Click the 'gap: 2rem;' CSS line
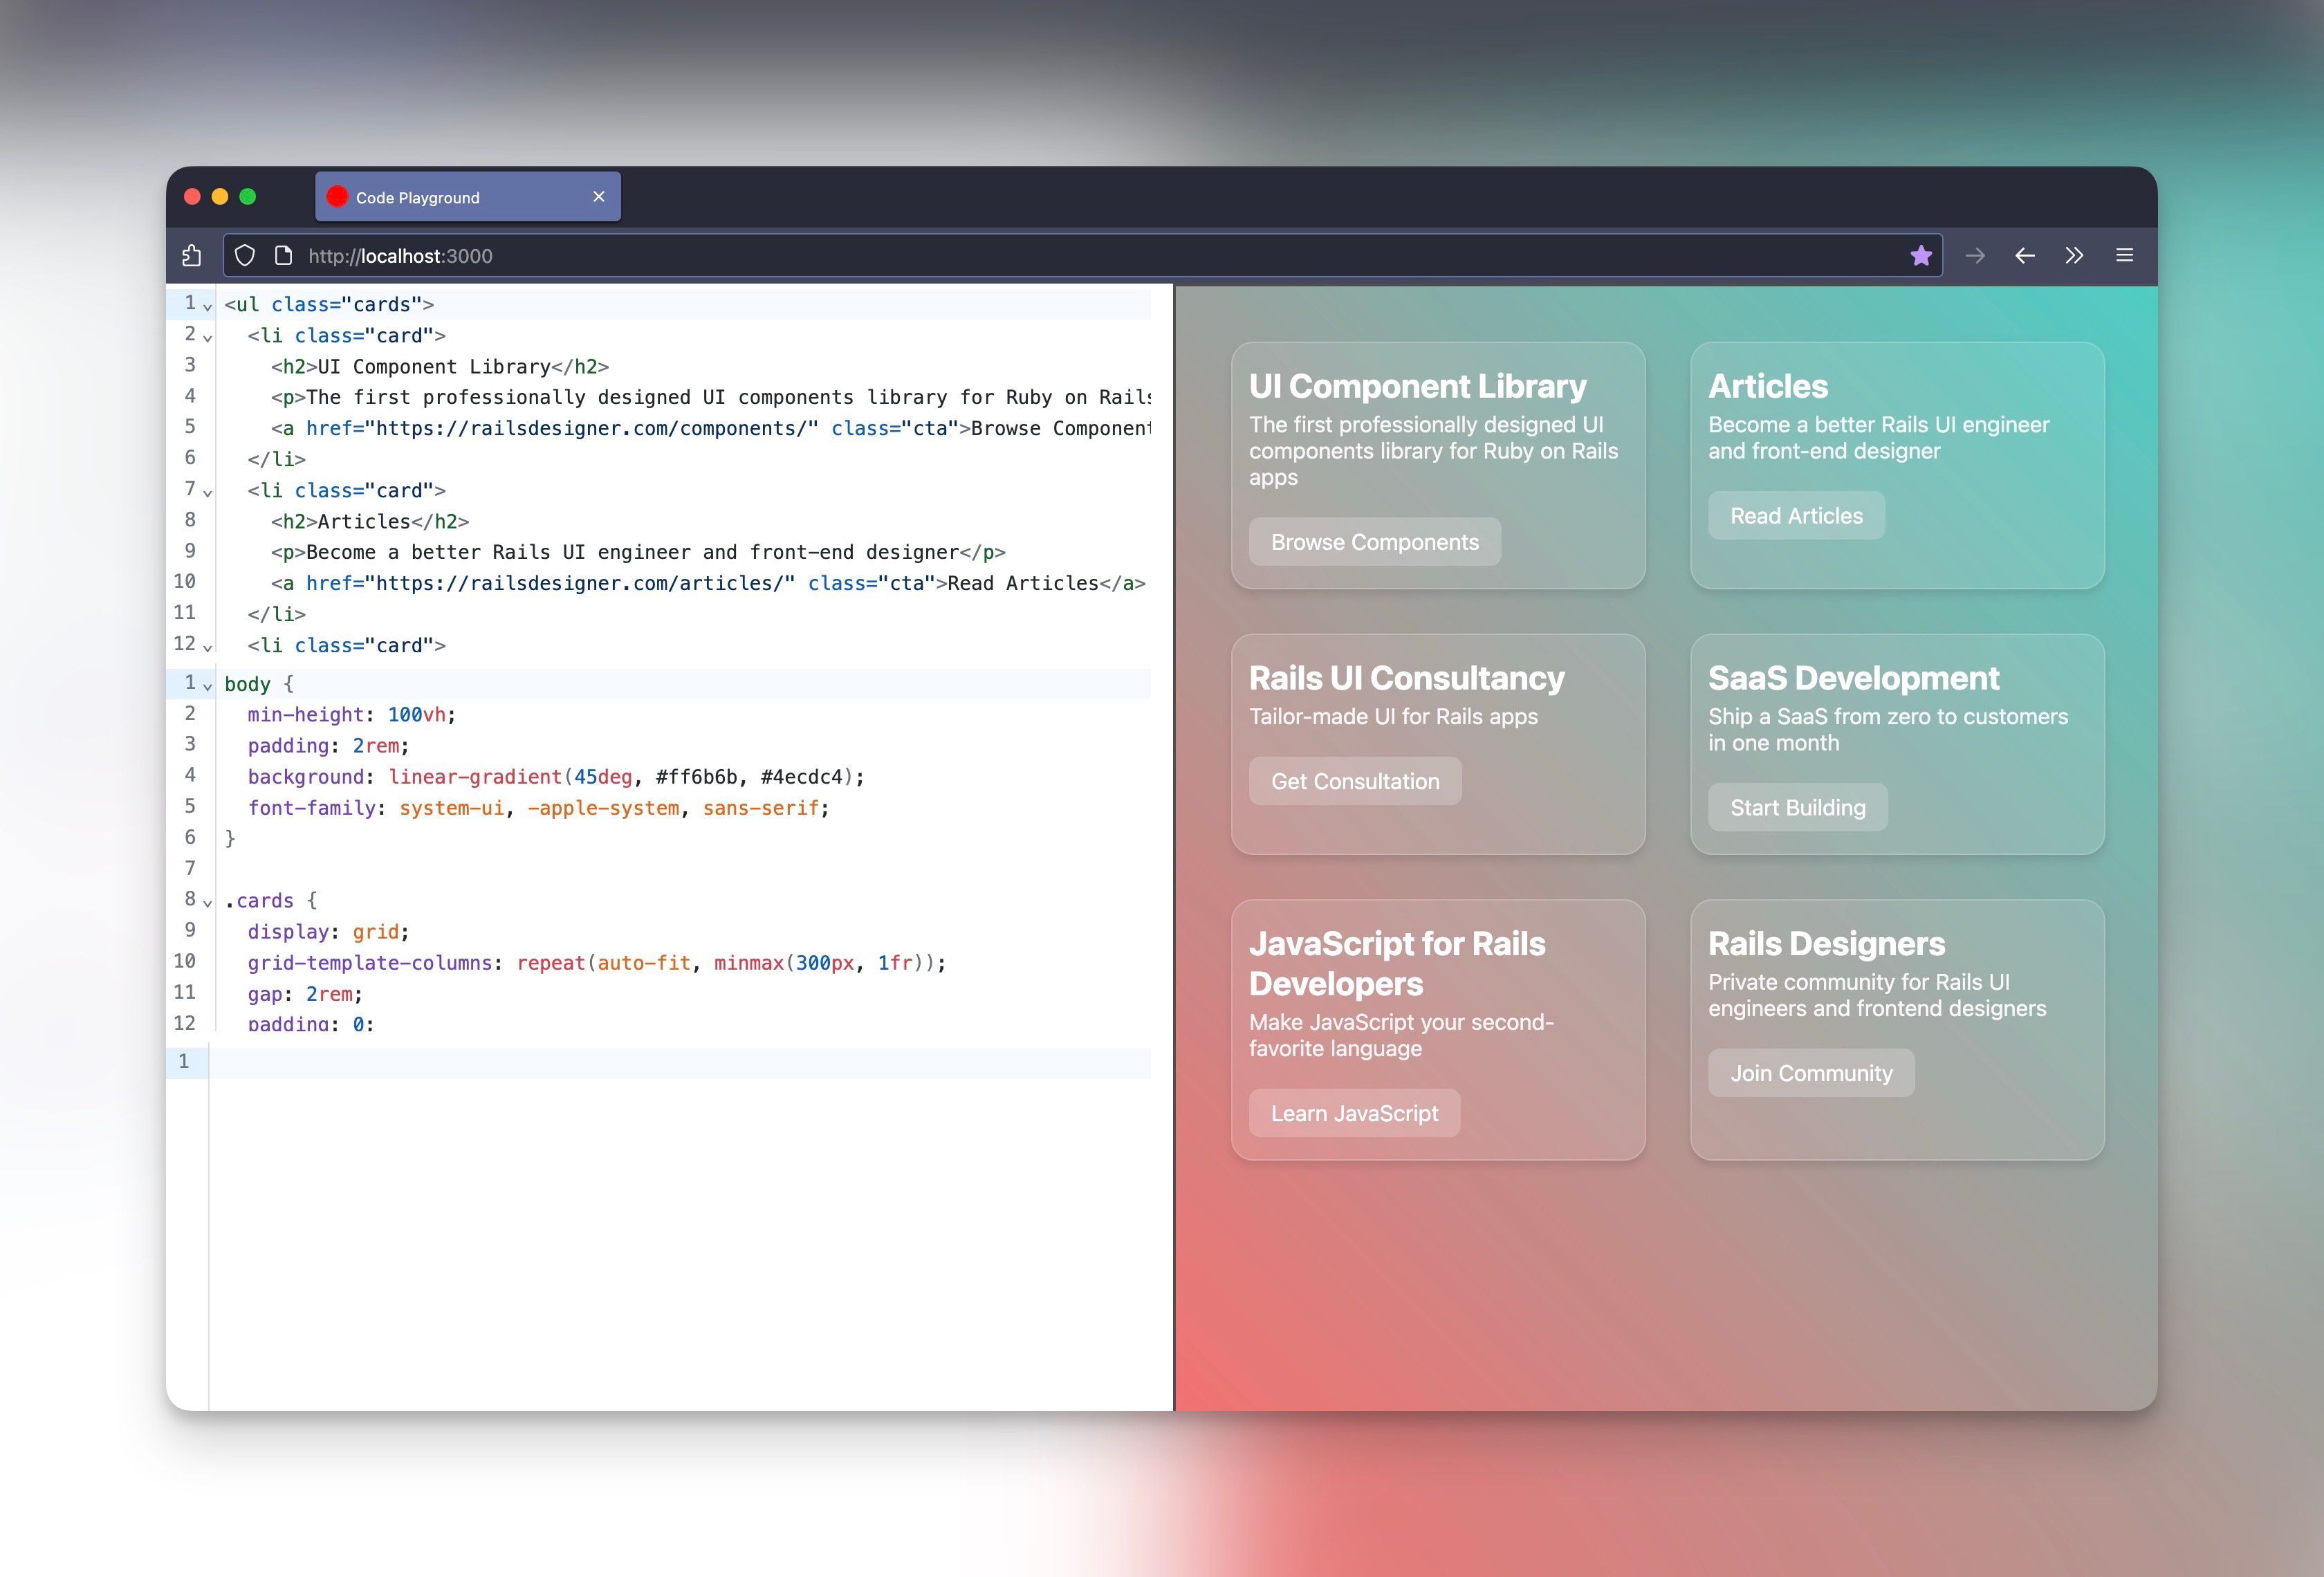This screenshot has width=2324, height=1577. pyautogui.click(x=305, y=994)
